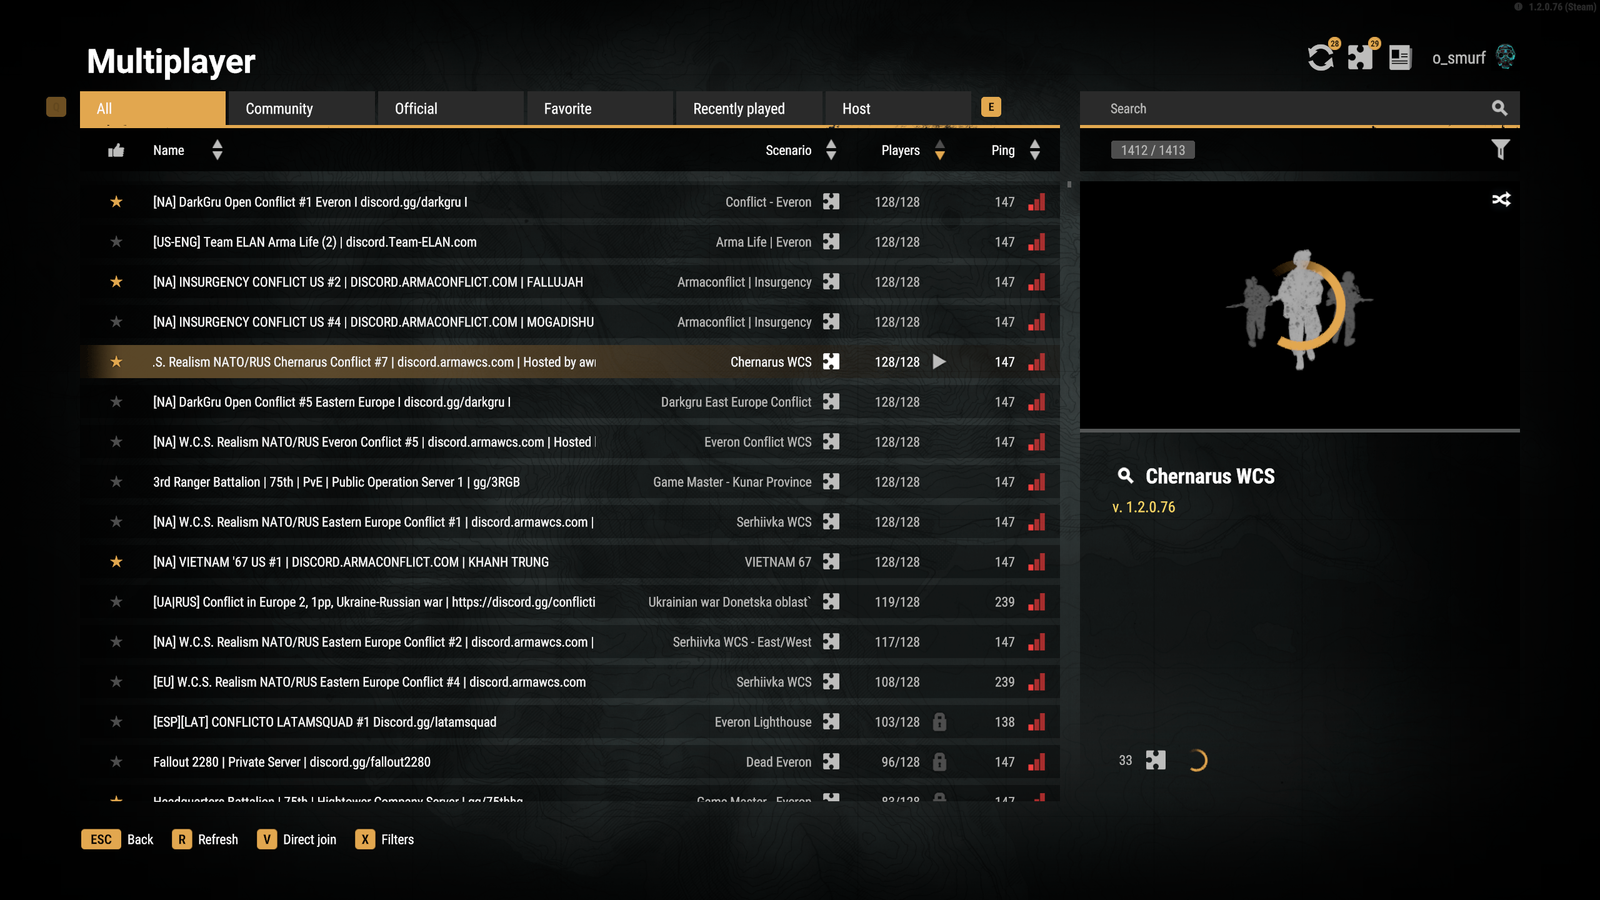The height and width of the screenshot is (900, 1600).
Task: Open the filter funnel icon
Action: pos(1500,150)
